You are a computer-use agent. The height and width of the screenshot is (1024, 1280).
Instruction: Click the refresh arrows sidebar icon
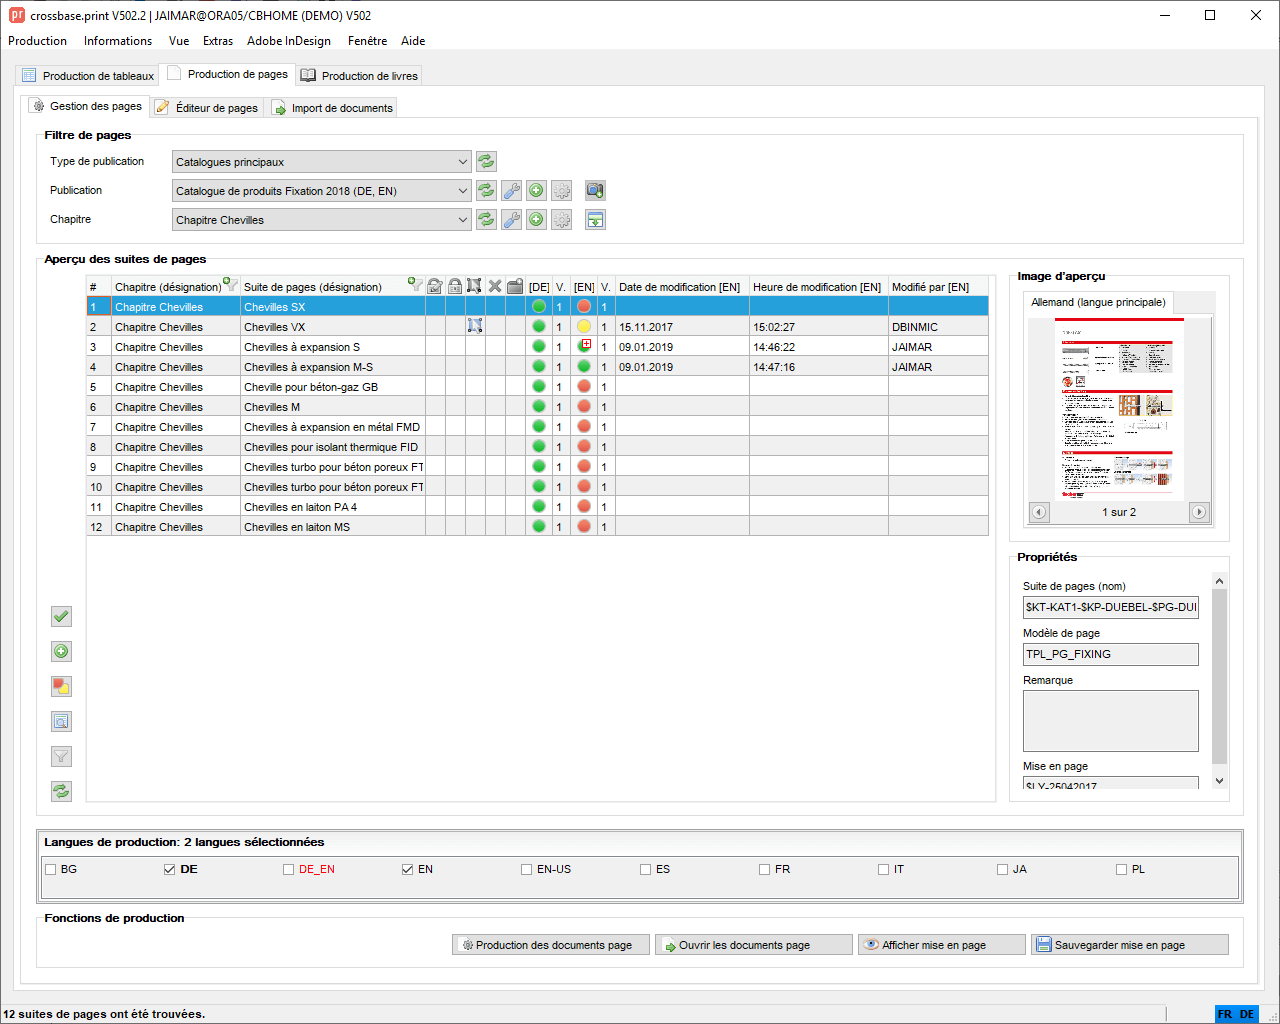click(x=61, y=791)
